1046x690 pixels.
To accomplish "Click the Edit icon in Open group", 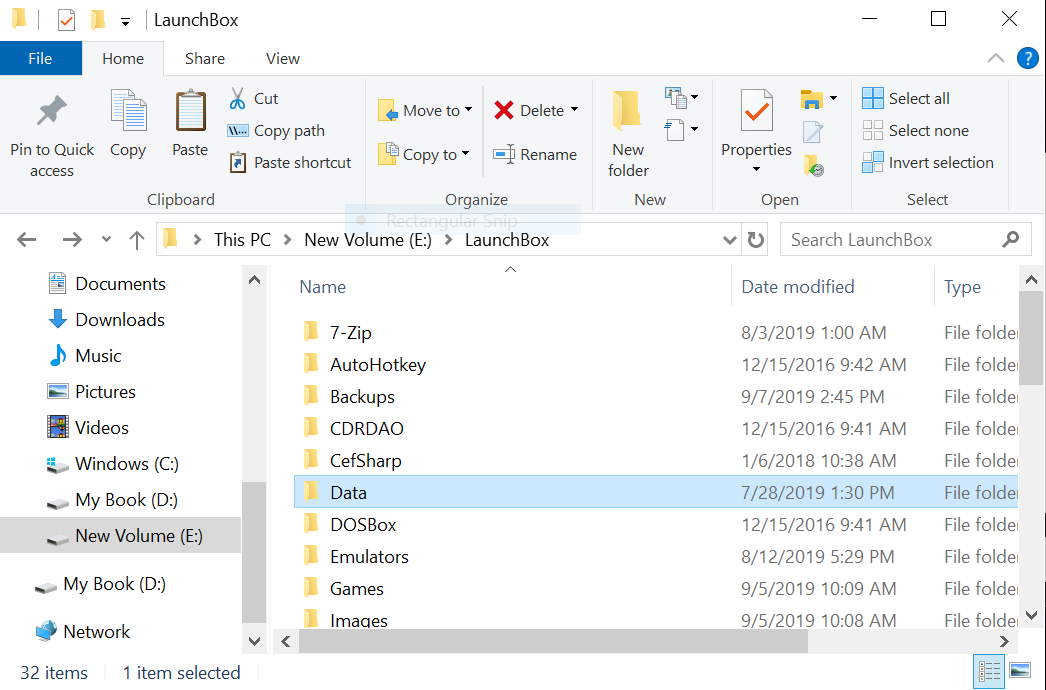I will pyautogui.click(x=813, y=131).
